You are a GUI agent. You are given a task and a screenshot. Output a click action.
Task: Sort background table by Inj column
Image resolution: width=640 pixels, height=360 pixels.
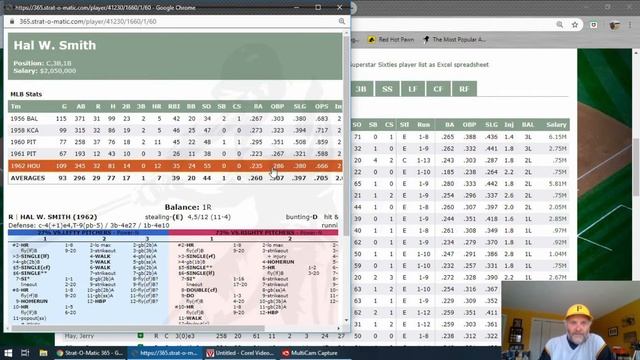click(x=509, y=124)
